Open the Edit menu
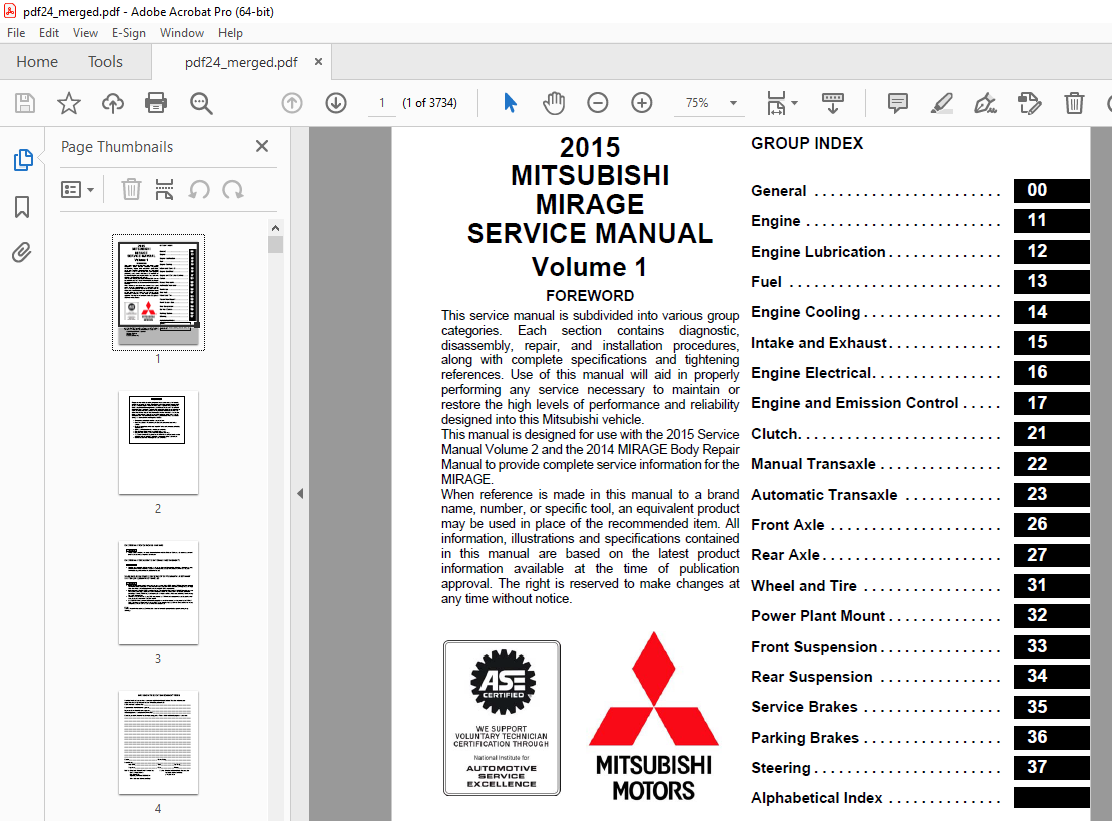The height and width of the screenshot is (821, 1112). click(49, 33)
